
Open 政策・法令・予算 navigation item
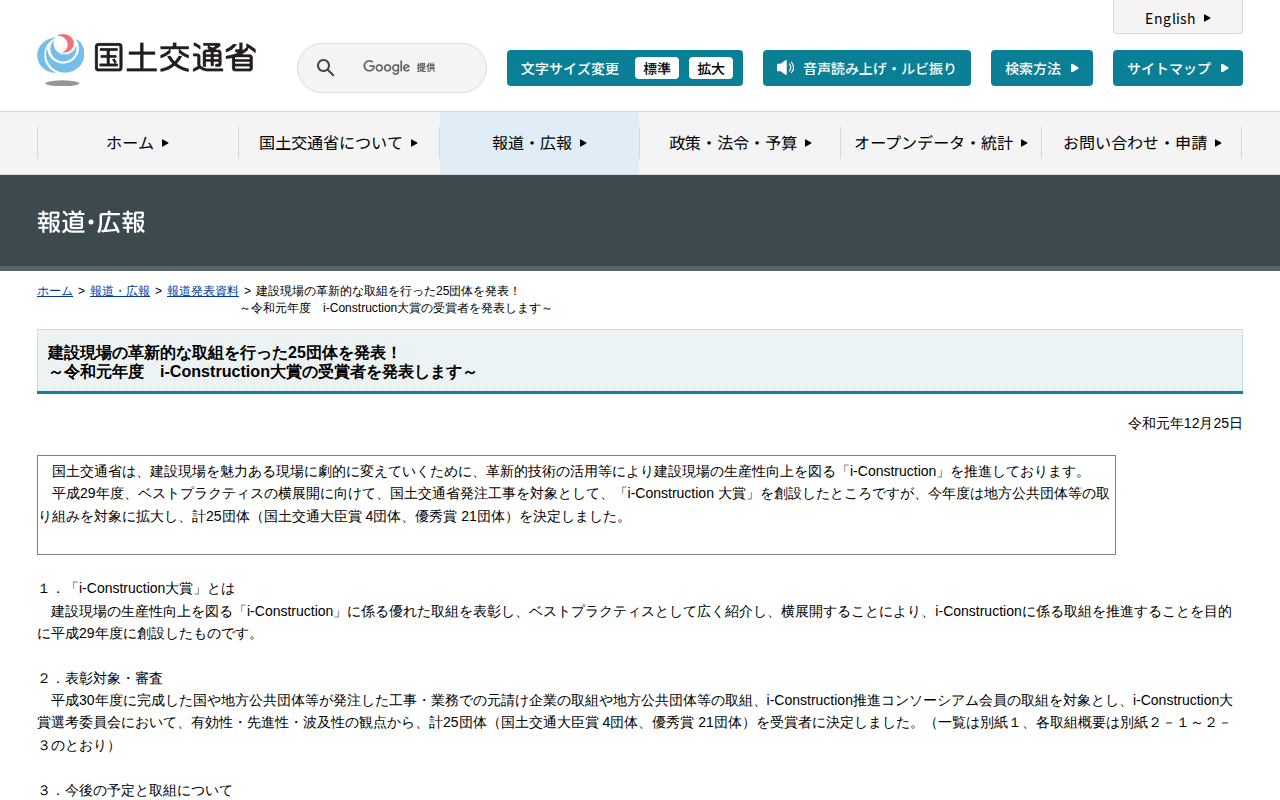pos(740,143)
